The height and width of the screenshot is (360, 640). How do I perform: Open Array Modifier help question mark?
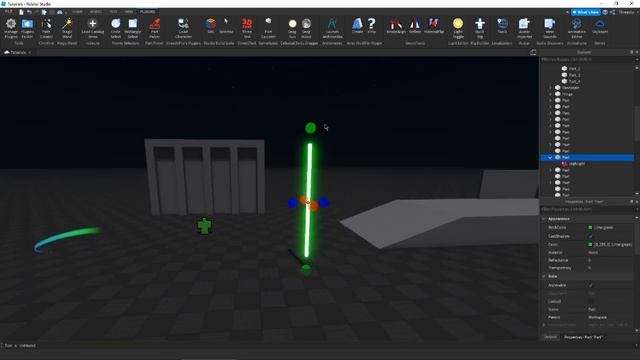click(x=371, y=24)
